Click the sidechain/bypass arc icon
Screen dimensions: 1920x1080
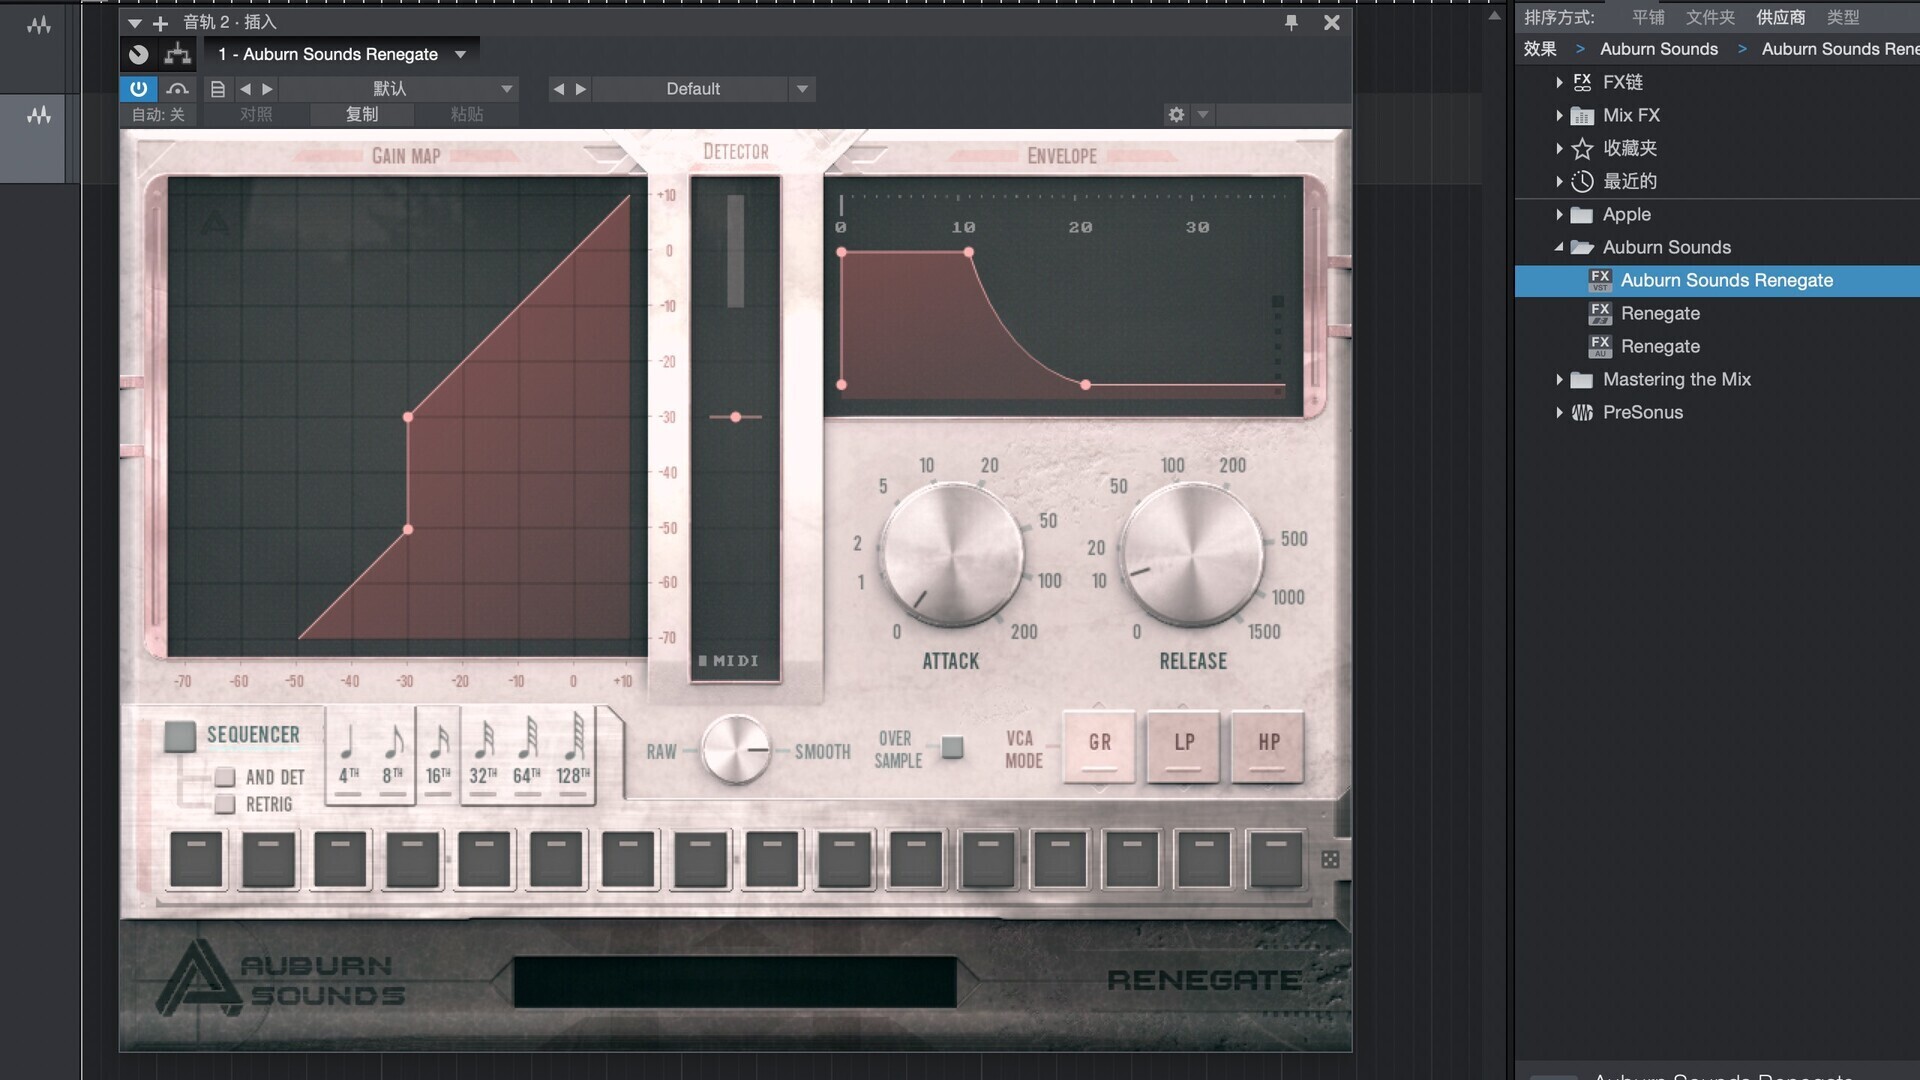pos(178,89)
